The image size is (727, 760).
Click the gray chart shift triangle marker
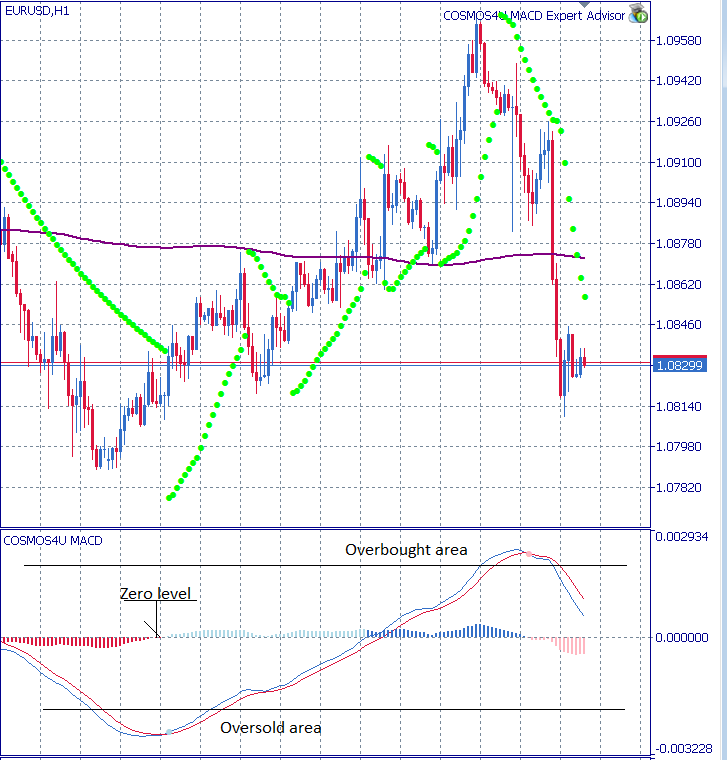(585, 3)
